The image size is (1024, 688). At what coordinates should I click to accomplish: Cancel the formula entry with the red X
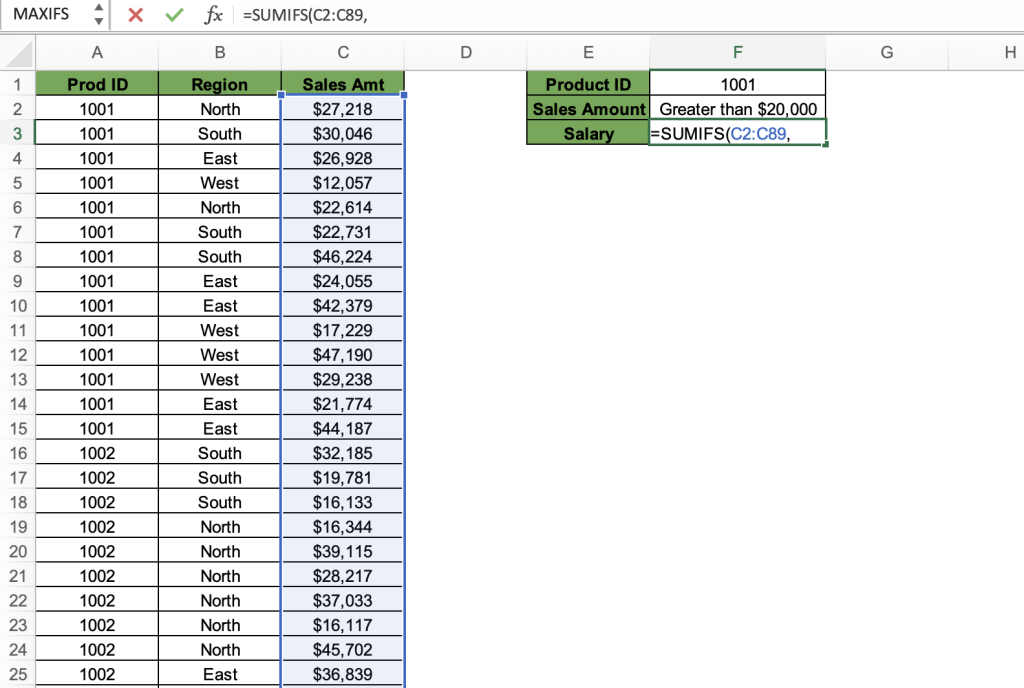tap(136, 15)
